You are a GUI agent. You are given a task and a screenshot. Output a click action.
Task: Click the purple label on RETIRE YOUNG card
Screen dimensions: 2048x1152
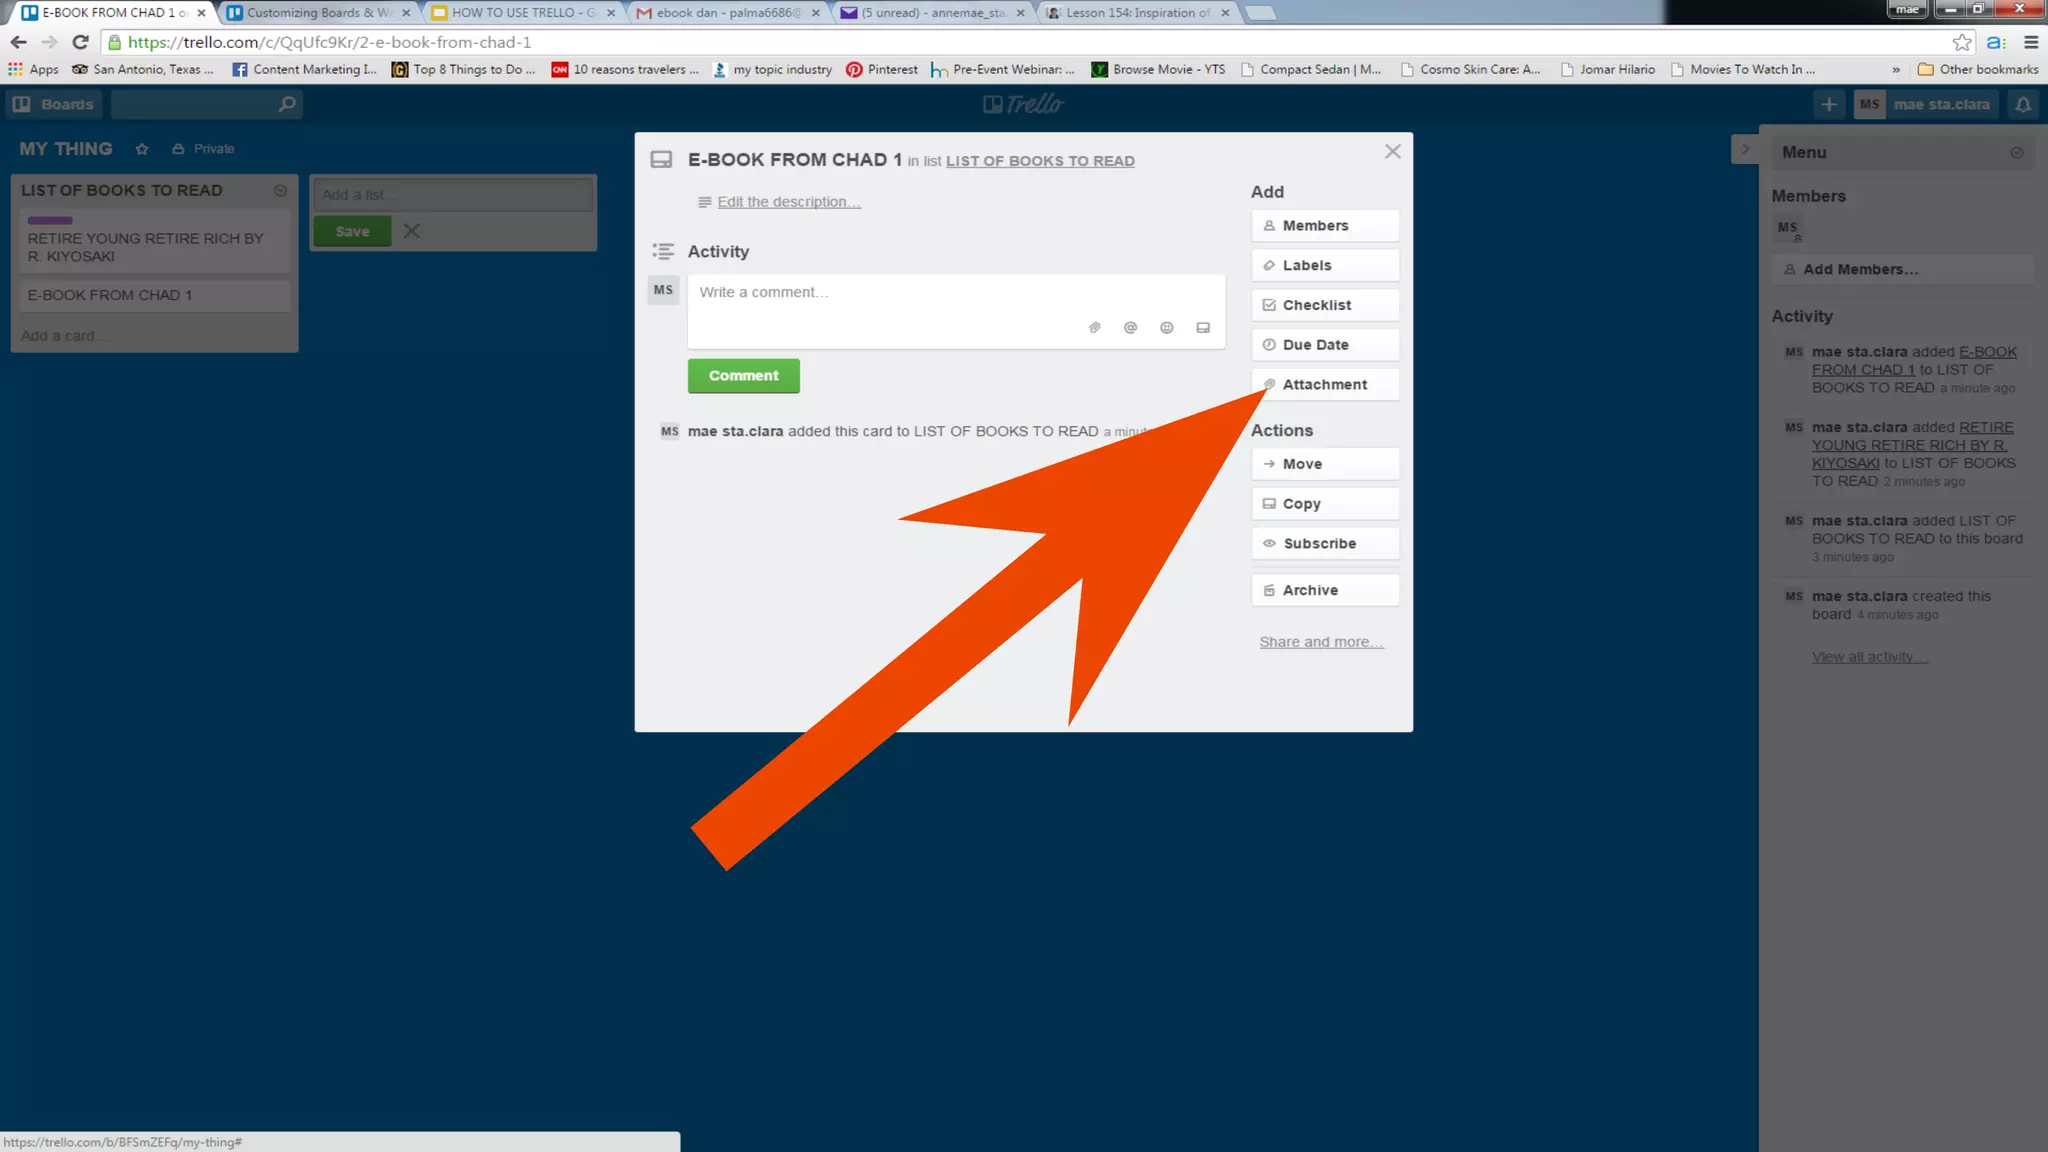50,220
